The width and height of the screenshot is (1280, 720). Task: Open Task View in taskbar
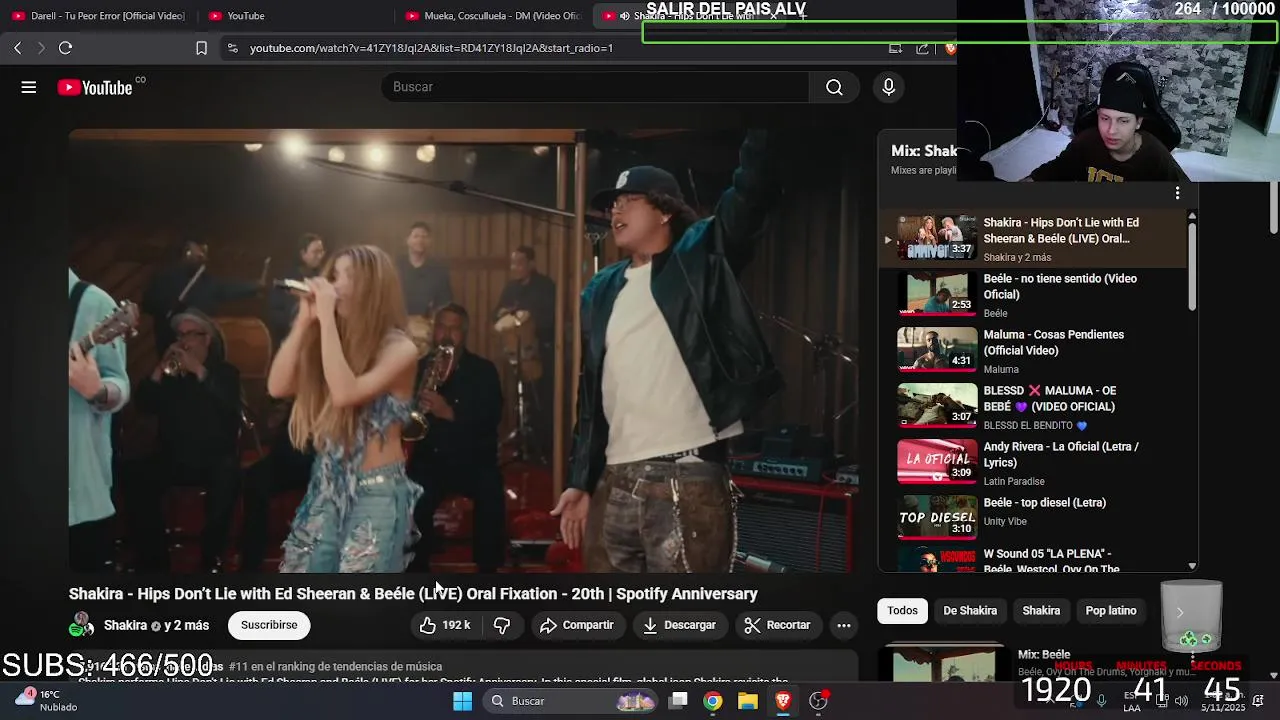pos(678,701)
